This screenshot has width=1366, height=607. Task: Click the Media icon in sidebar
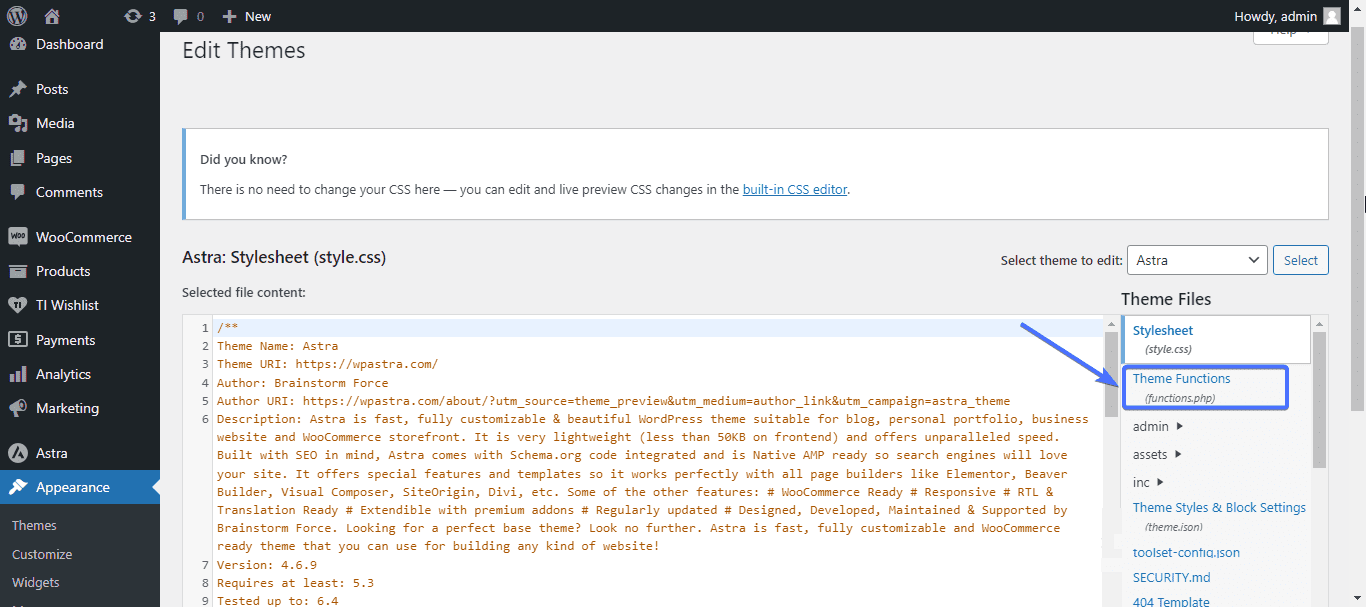[17, 123]
